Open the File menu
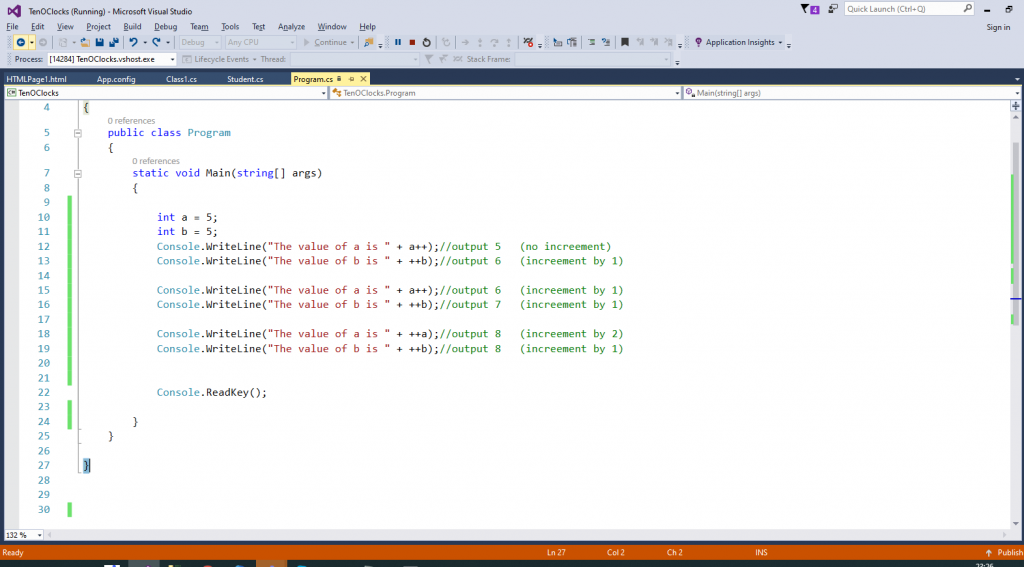Screen dimensions: 1024x567 [x=12, y=27]
